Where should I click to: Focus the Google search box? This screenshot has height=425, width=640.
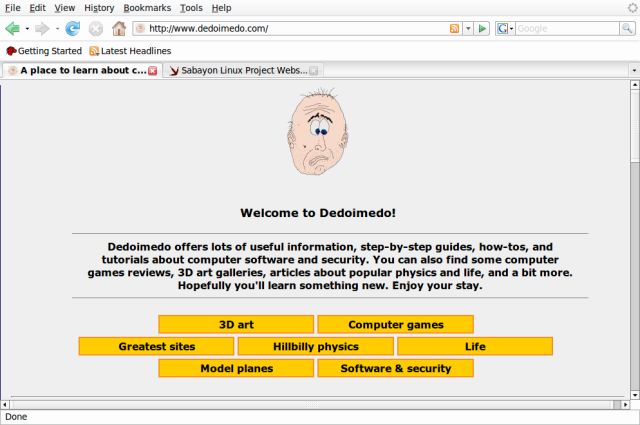click(x=567, y=29)
